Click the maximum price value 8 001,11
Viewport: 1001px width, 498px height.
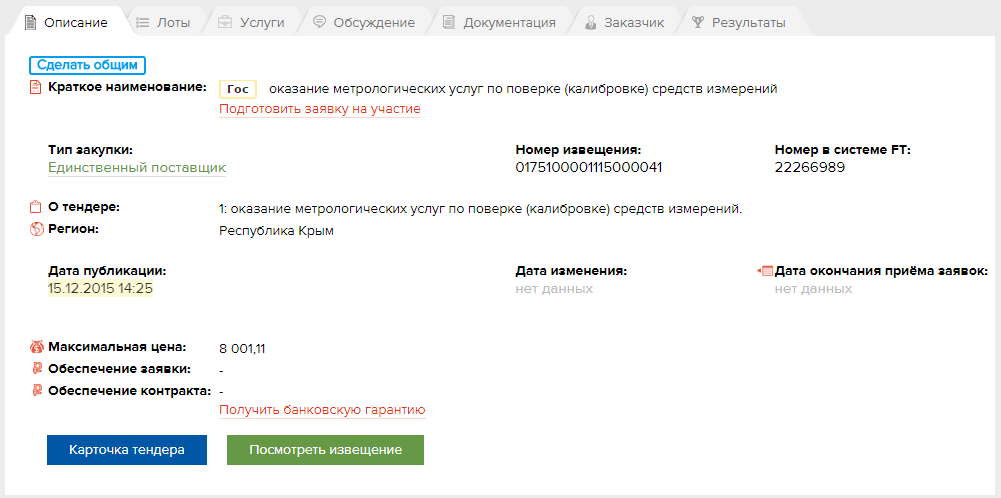[242, 349]
